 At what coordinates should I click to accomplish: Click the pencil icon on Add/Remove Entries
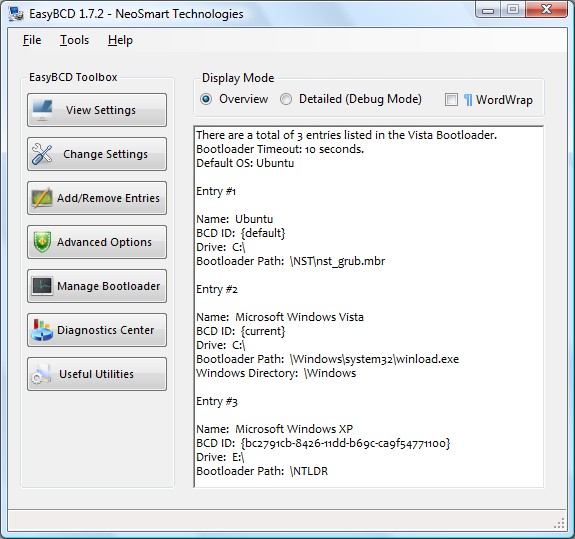point(42,198)
